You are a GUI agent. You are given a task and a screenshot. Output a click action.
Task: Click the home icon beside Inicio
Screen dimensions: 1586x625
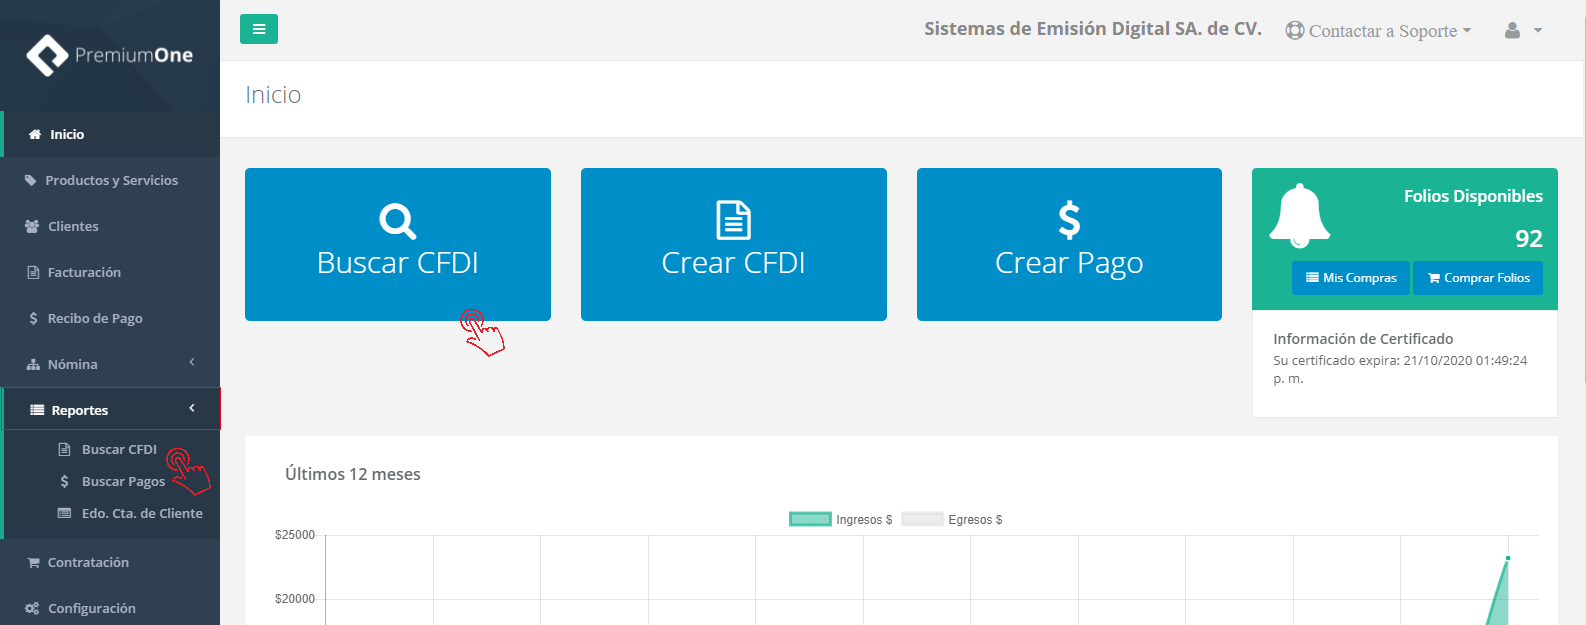35,134
